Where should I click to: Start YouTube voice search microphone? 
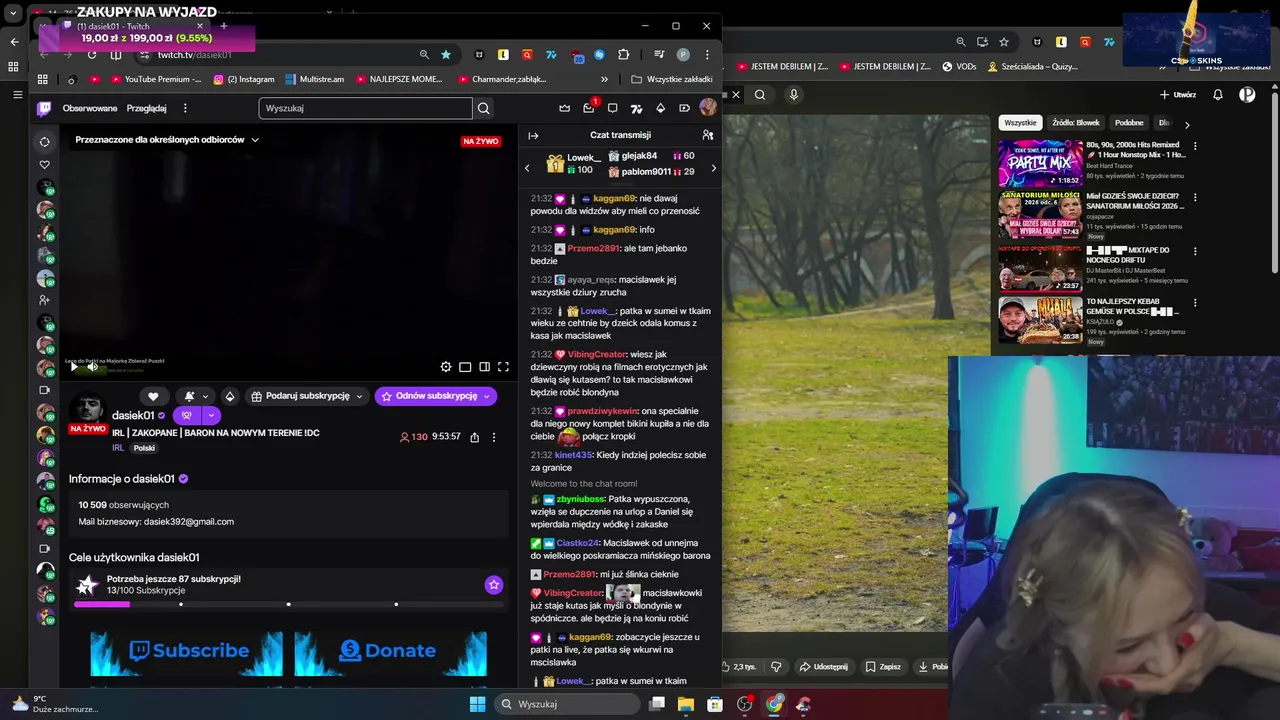[x=794, y=95]
